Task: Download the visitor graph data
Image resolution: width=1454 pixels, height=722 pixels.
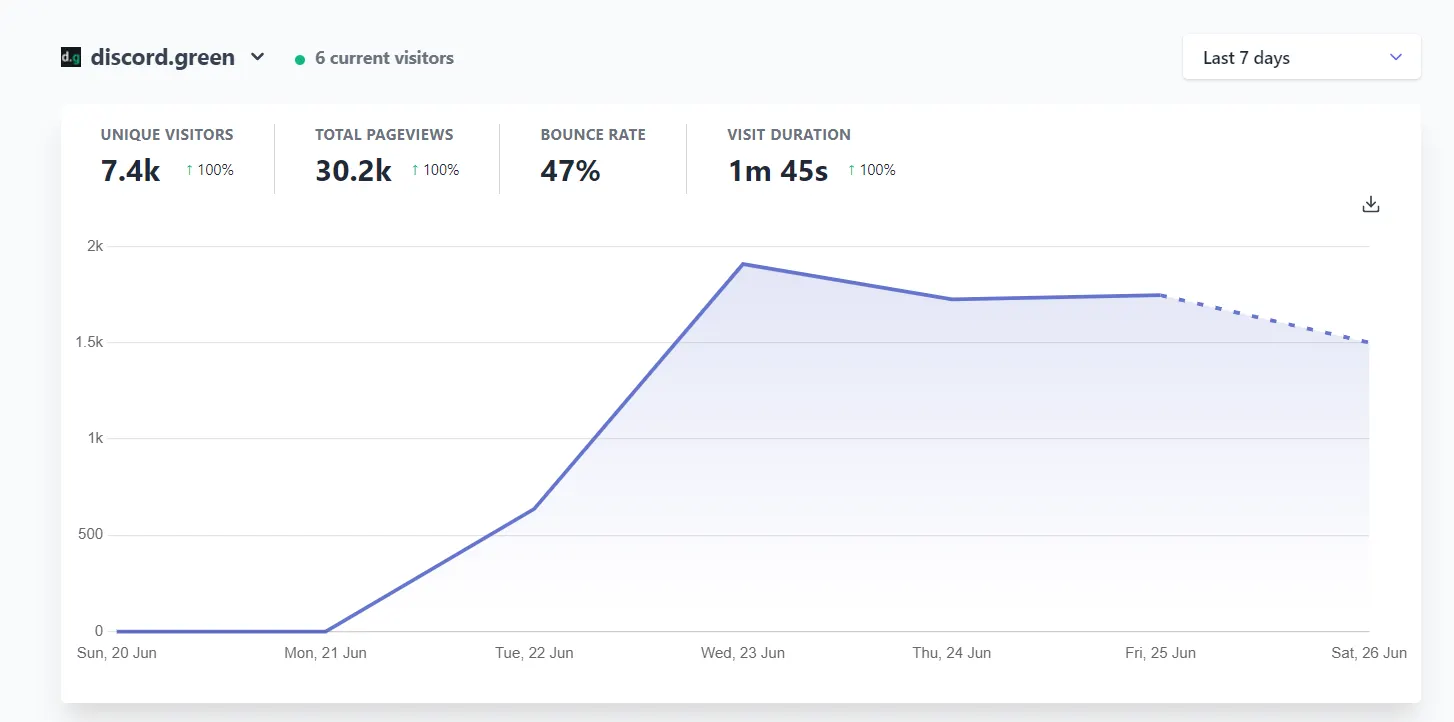Action: tap(1371, 204)
